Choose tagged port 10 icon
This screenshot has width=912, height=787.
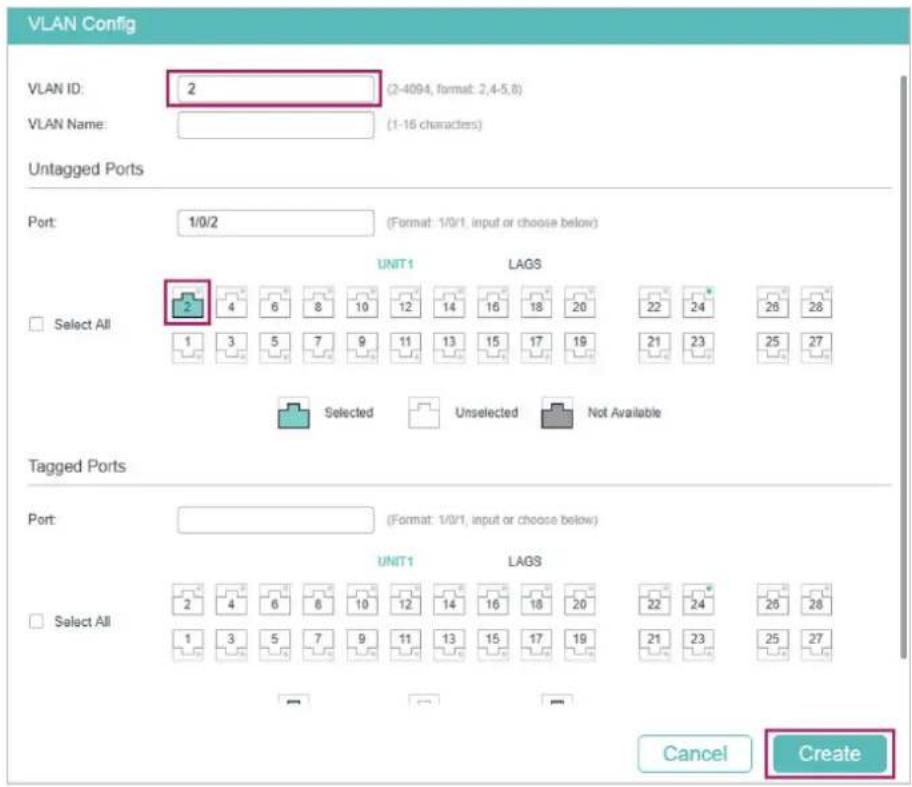[x=362, y=600]
